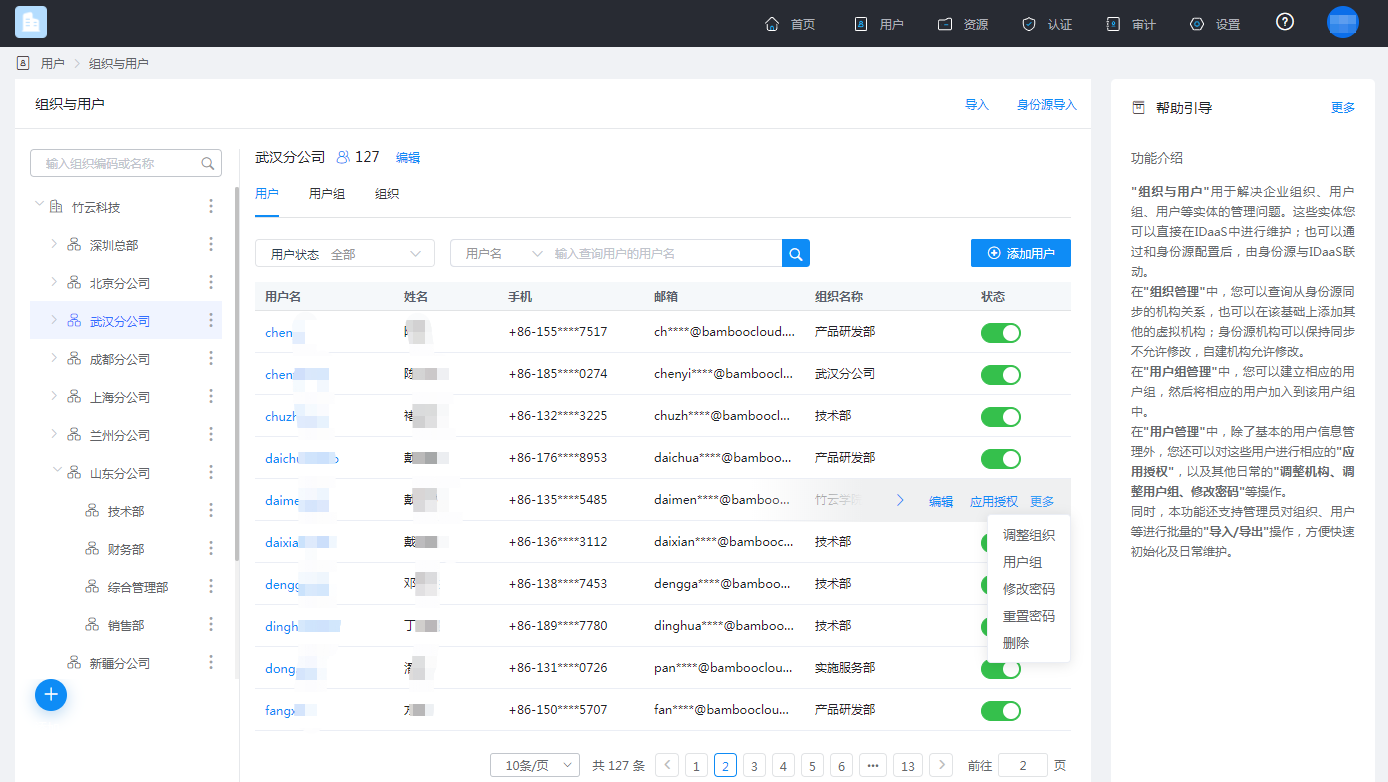Switch to the 组织 tab

tap(387, 194)
